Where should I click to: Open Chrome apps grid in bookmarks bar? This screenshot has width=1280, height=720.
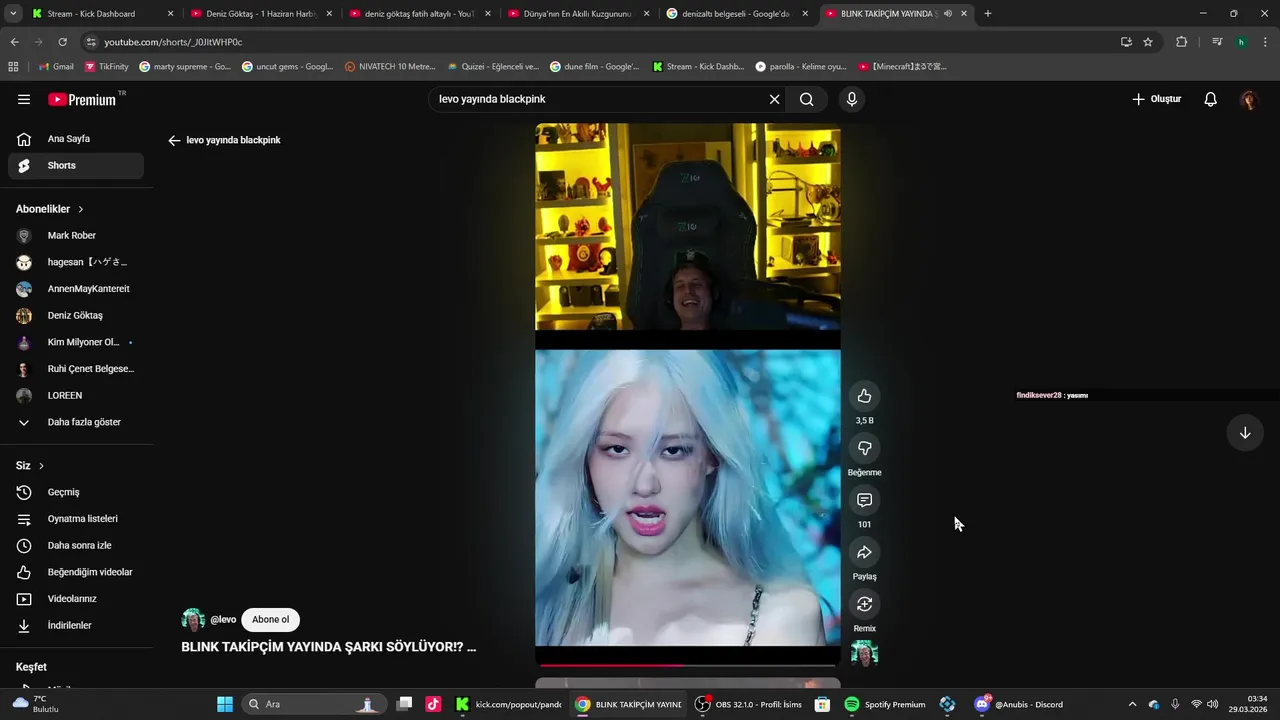click(13, 66)
